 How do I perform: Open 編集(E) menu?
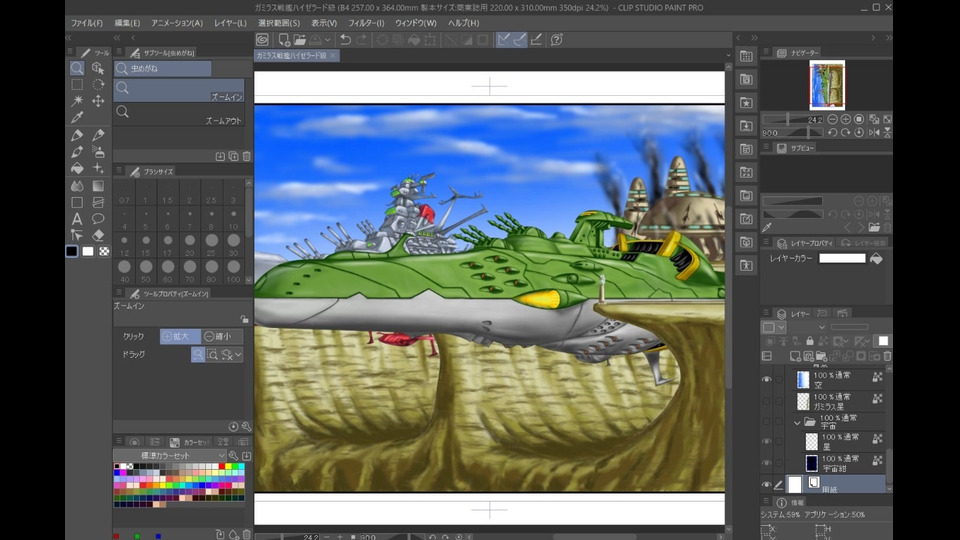point(127,23)
